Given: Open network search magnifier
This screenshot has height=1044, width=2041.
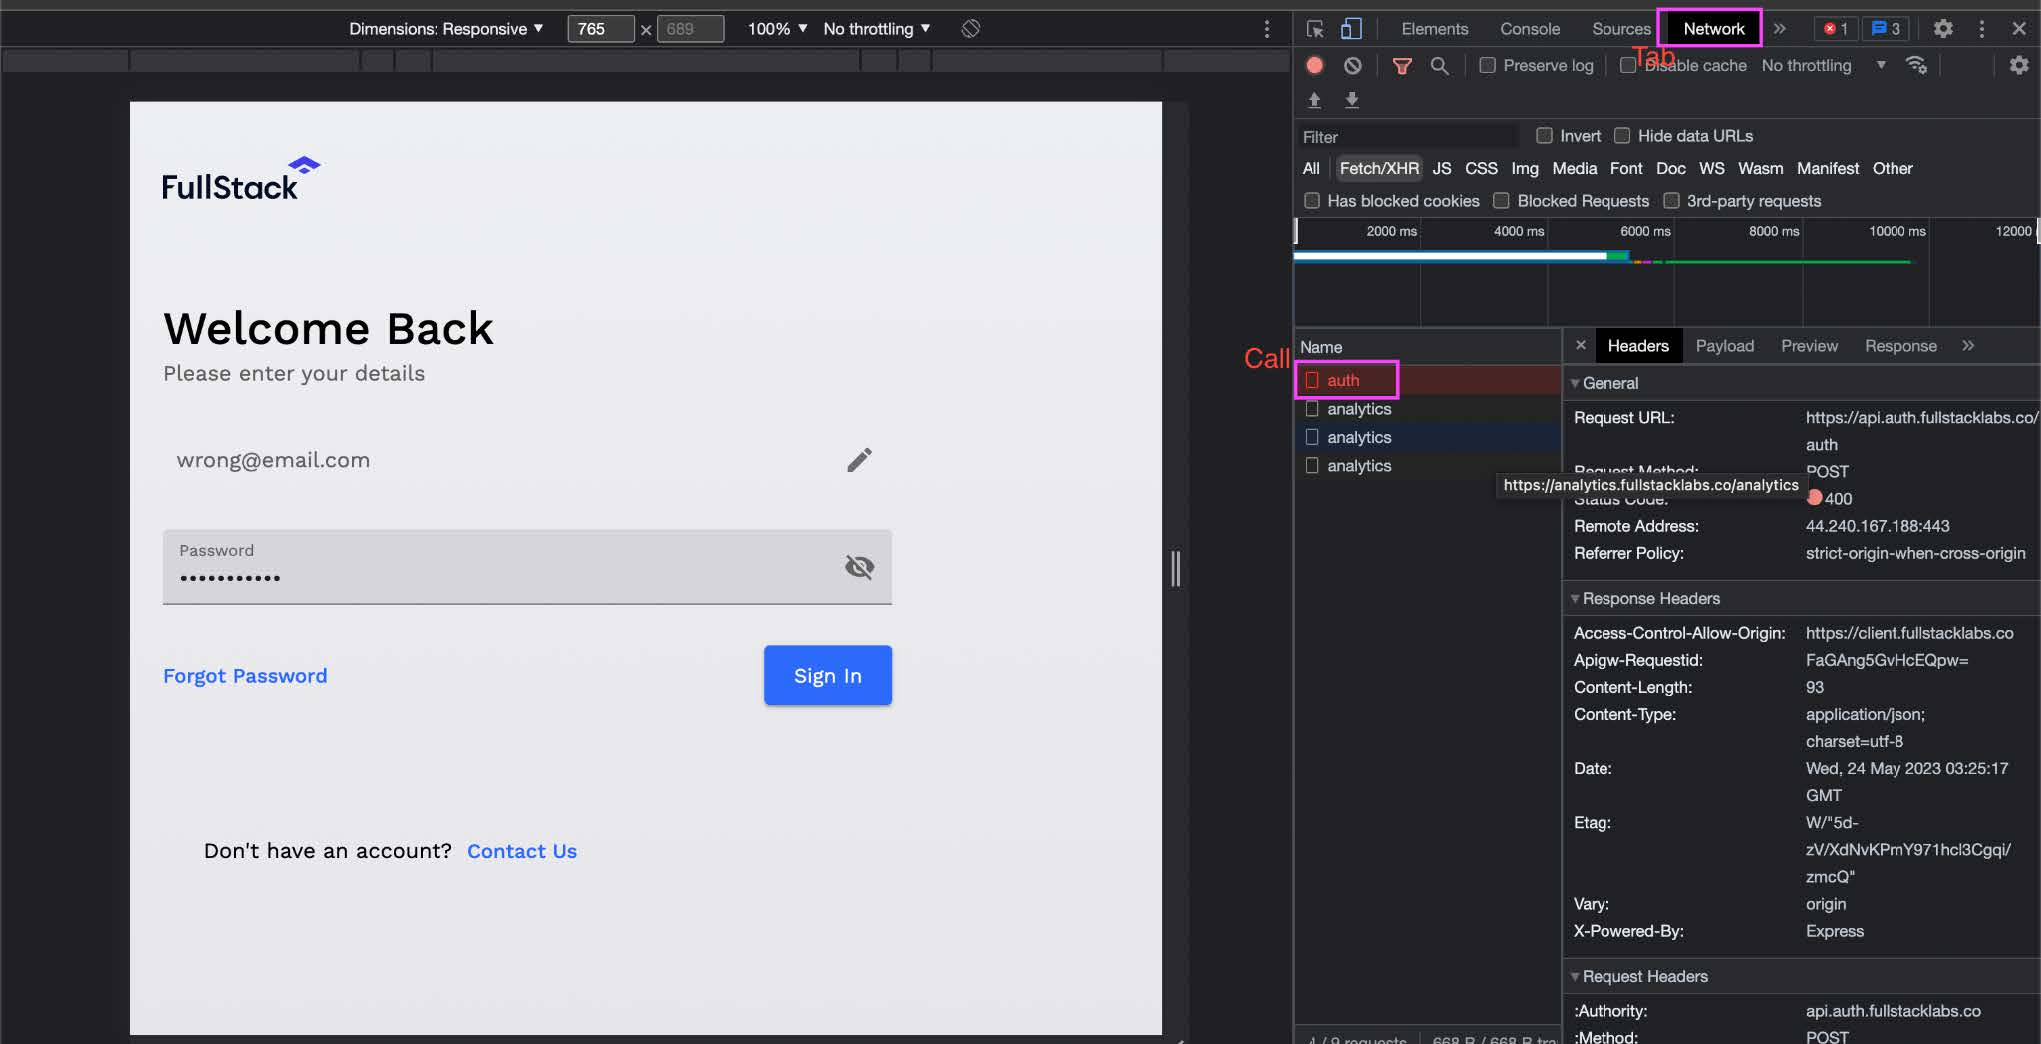Looking at the screenshot, I should click(x=1439, y=65).
